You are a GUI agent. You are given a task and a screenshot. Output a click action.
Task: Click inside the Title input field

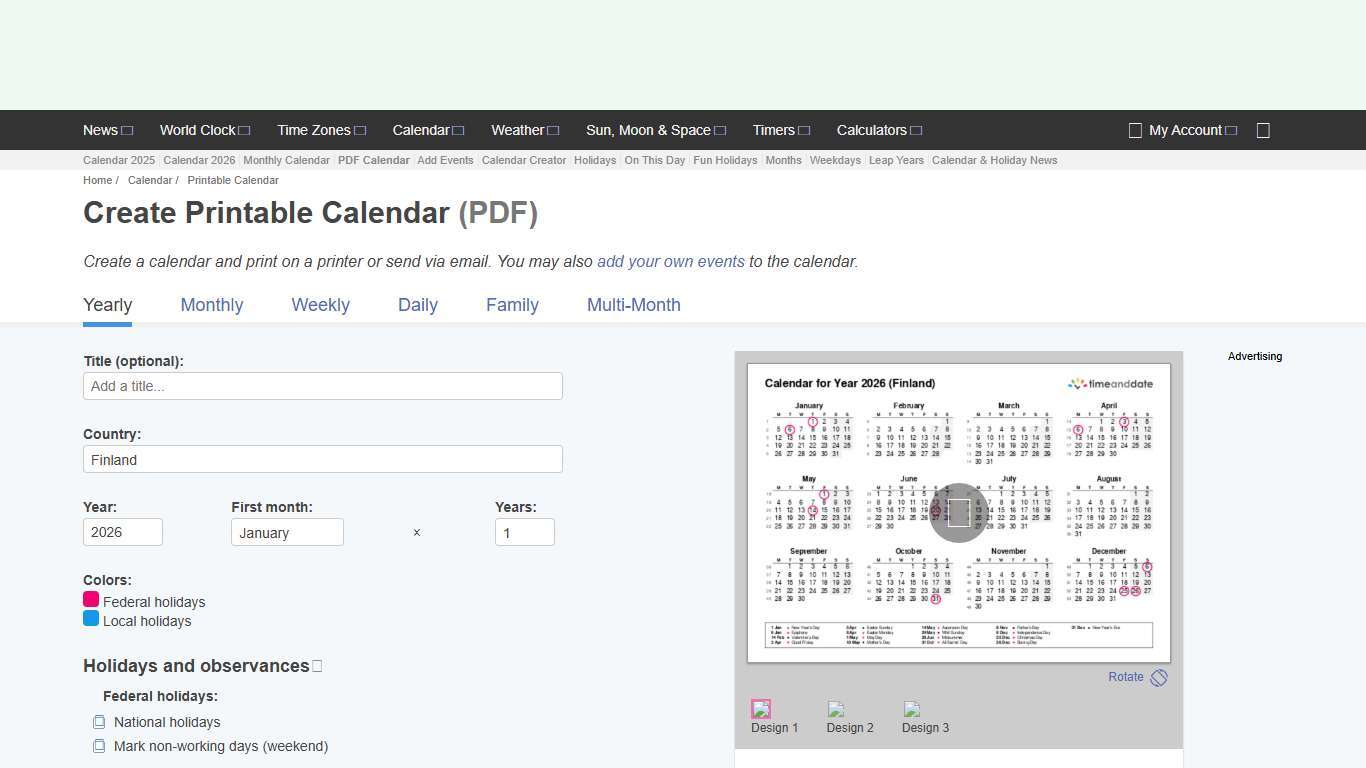coord(322,386)
